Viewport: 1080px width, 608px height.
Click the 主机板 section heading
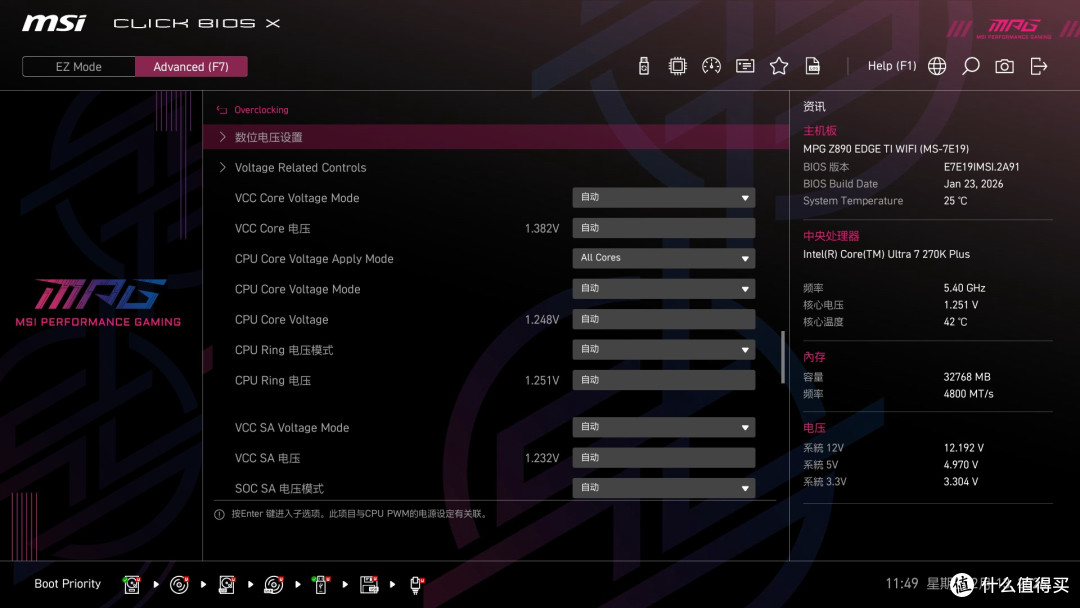tap(820, 131)
